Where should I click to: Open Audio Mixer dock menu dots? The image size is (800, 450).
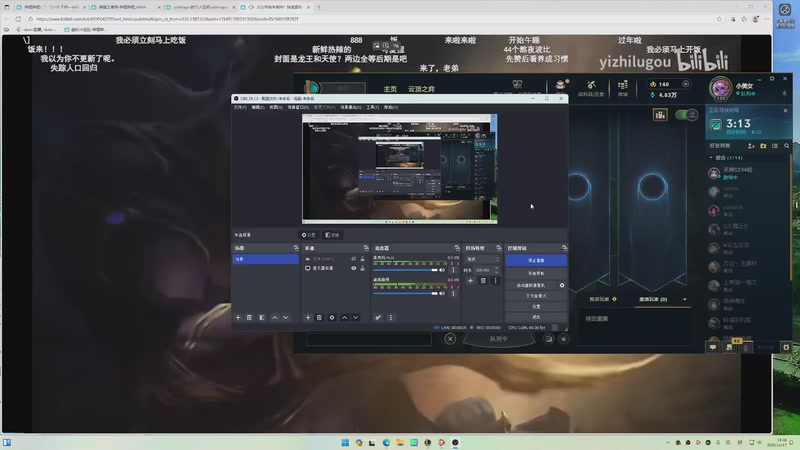click(x=391, y=317)
